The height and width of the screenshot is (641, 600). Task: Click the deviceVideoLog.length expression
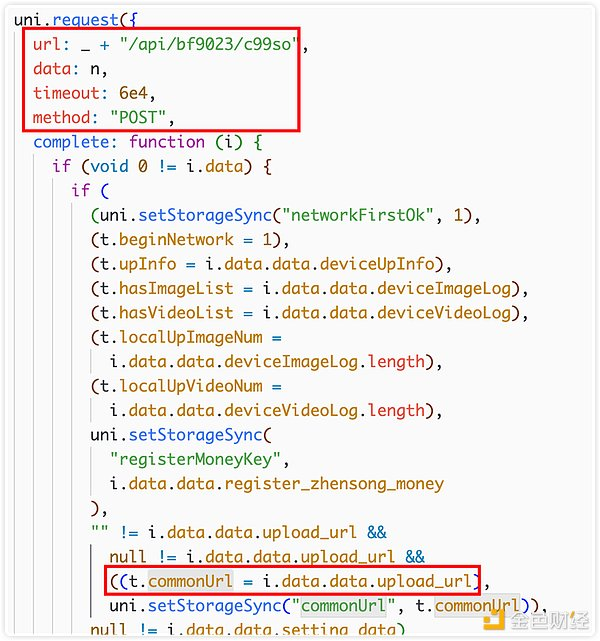[x=325, y=411]
